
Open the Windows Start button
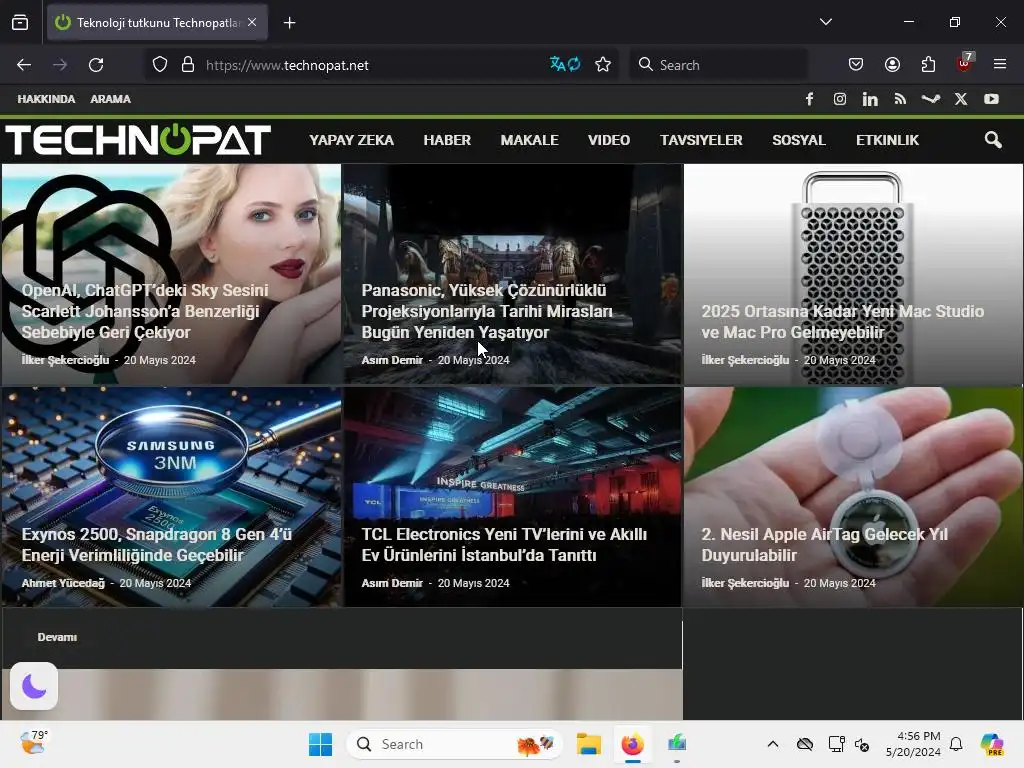click(321, 744)
